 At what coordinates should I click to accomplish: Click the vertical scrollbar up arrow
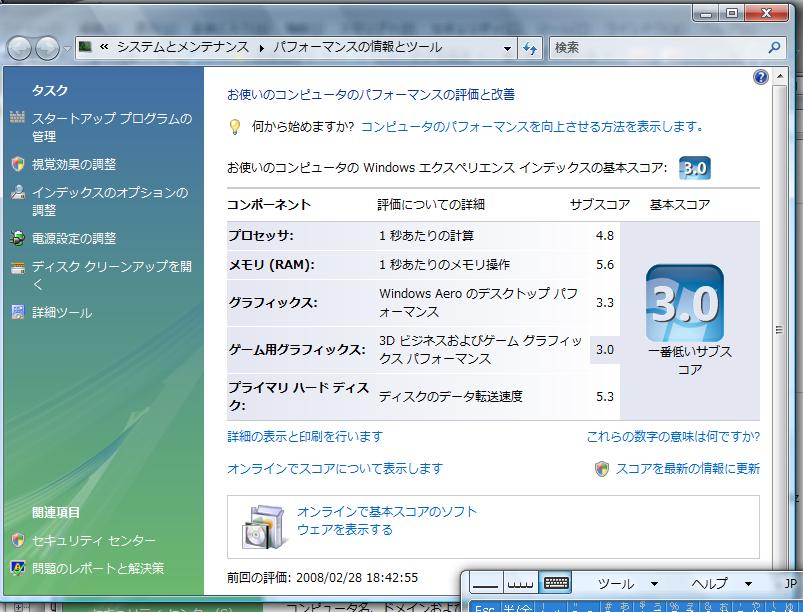(779, 77)
